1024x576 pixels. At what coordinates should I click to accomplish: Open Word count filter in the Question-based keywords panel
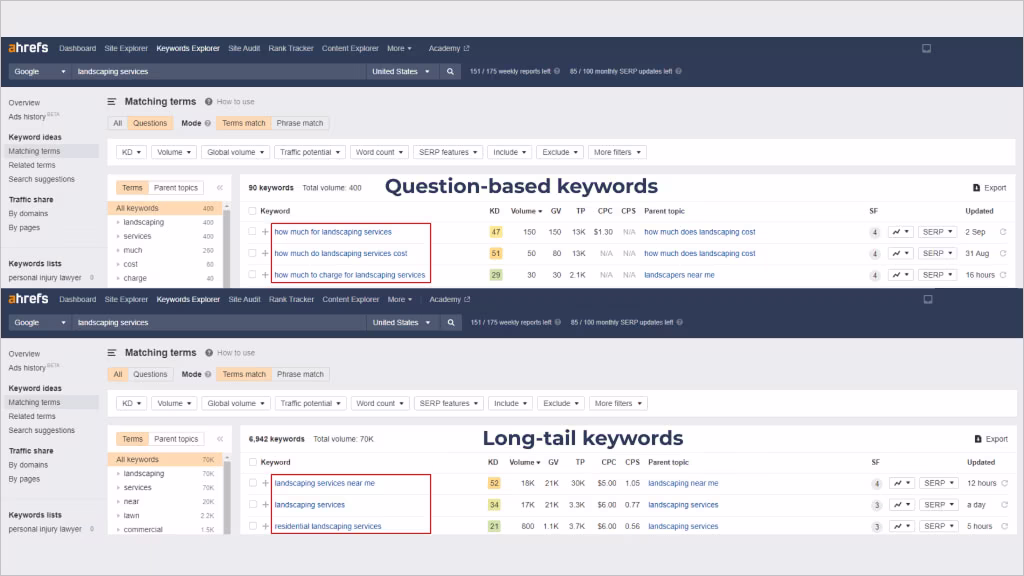pos(379,152)
